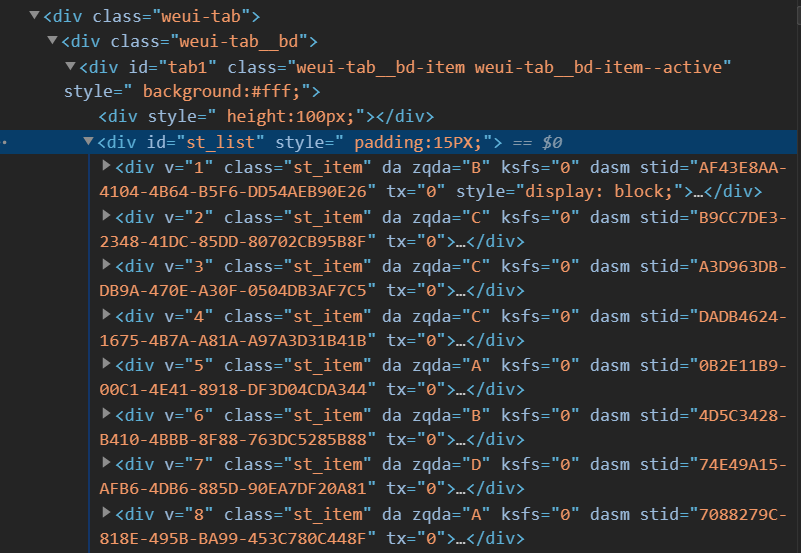Screen dimensions: 801x553
Task: Click the "st_list" id attribute value
Action: pyautogui.click(x=218, y=142)
